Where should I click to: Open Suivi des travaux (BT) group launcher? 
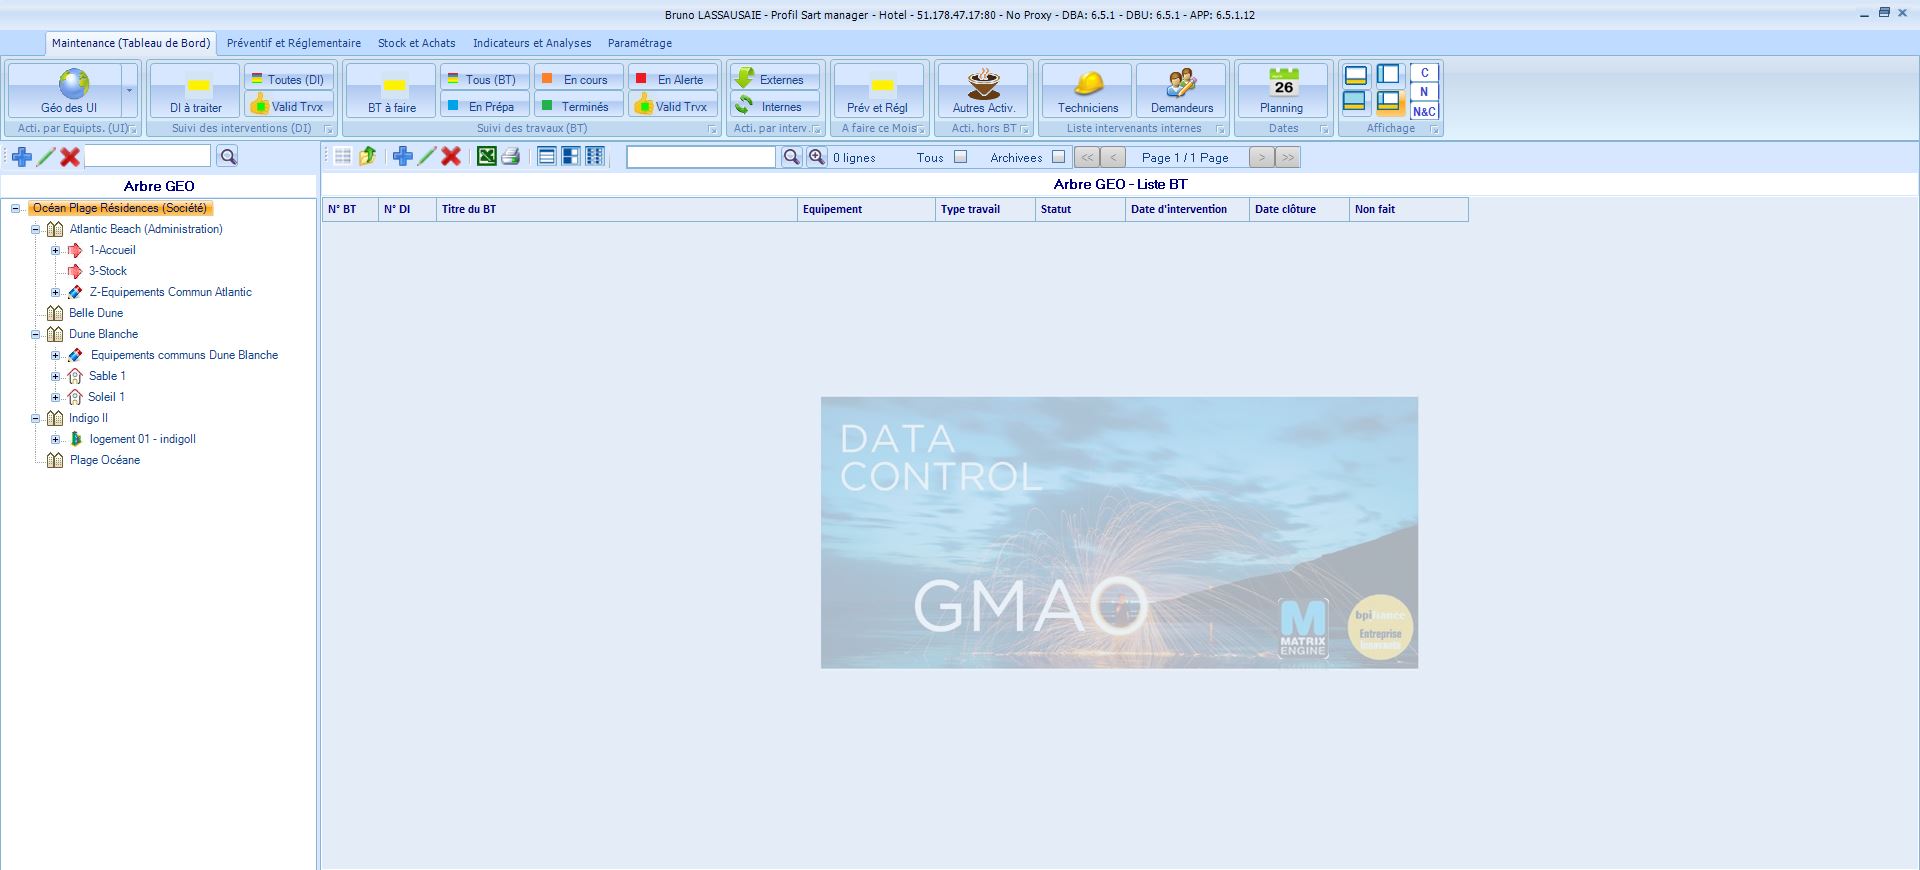(x=712, y=129)
